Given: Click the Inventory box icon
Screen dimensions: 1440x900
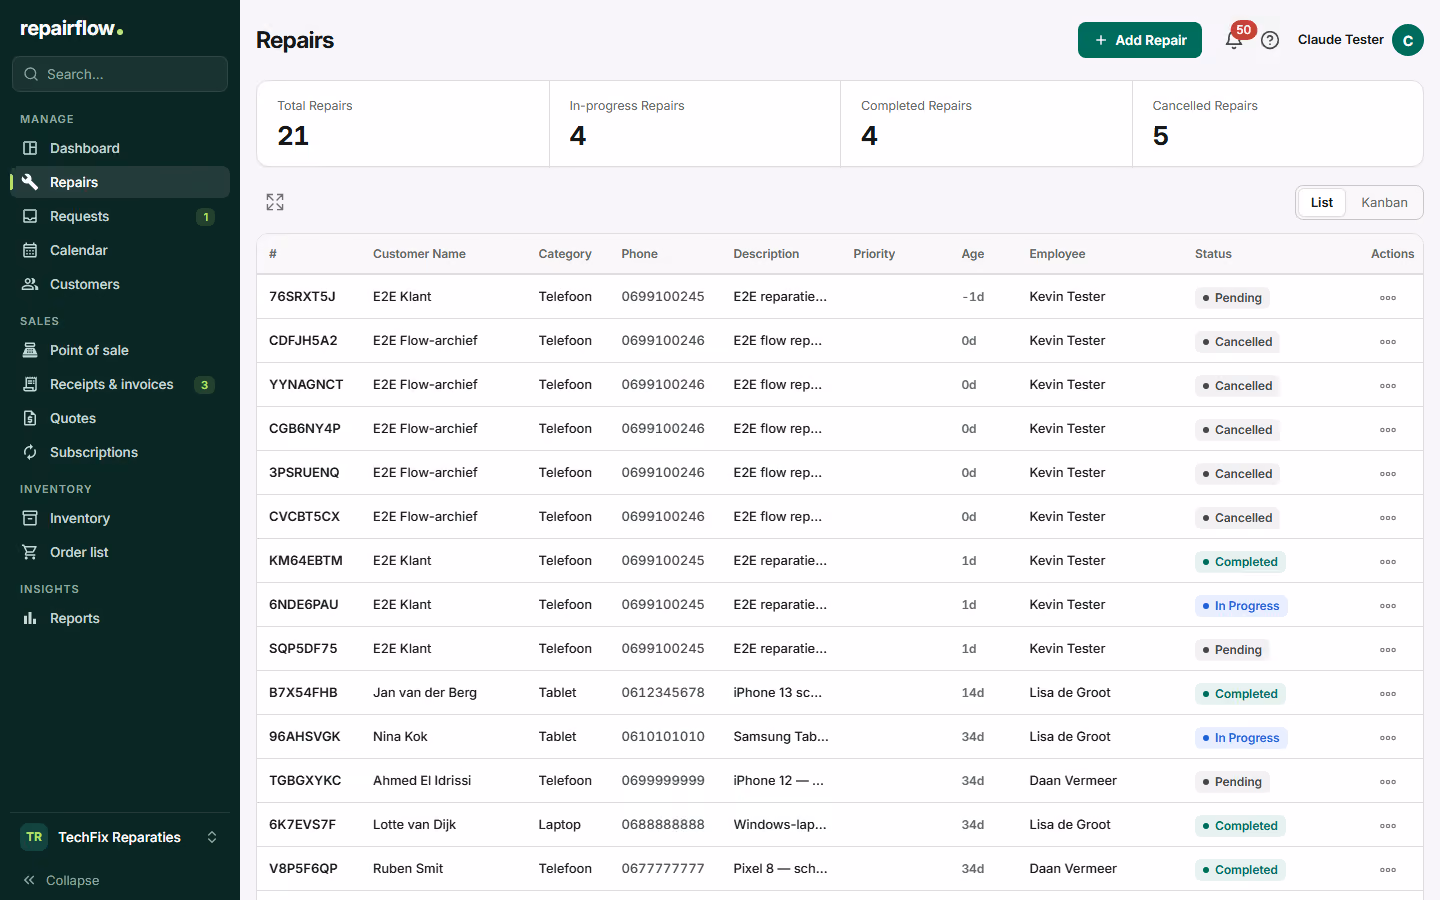Looking at the screenshot, I should pos(30,518).
